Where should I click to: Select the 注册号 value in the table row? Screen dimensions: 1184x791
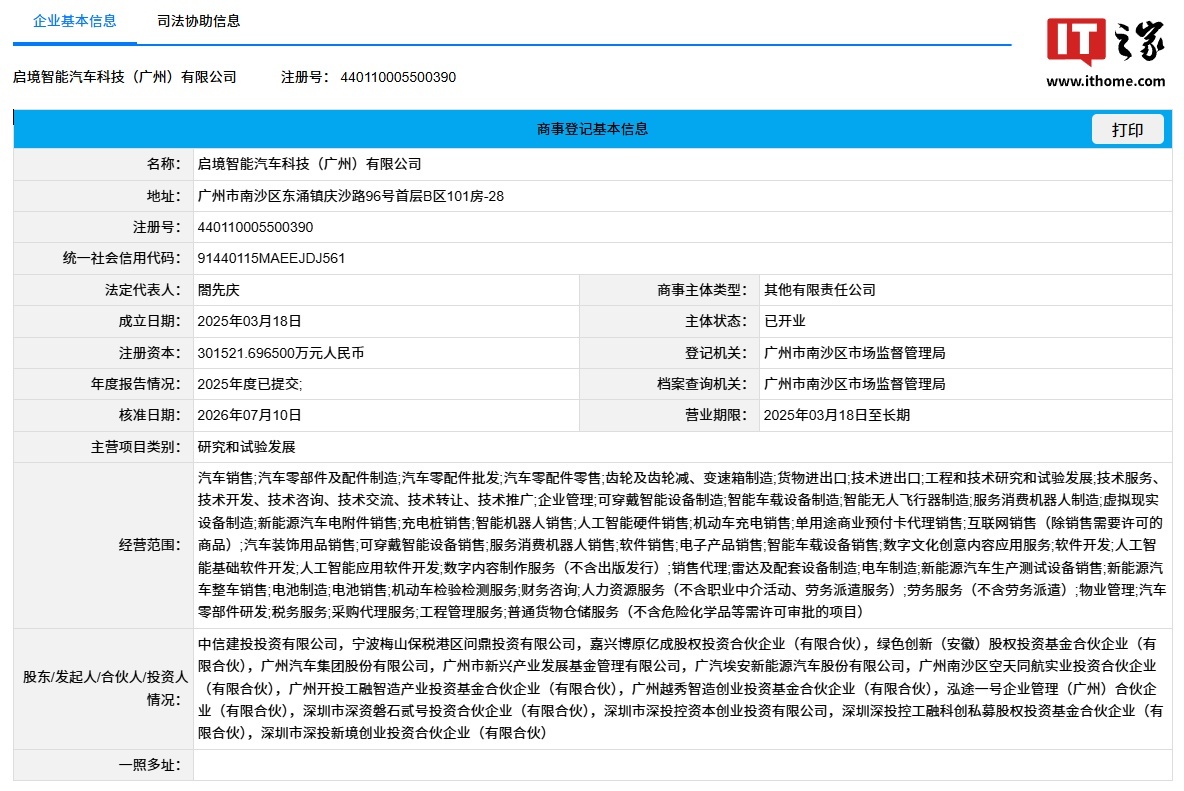[255, 227]
